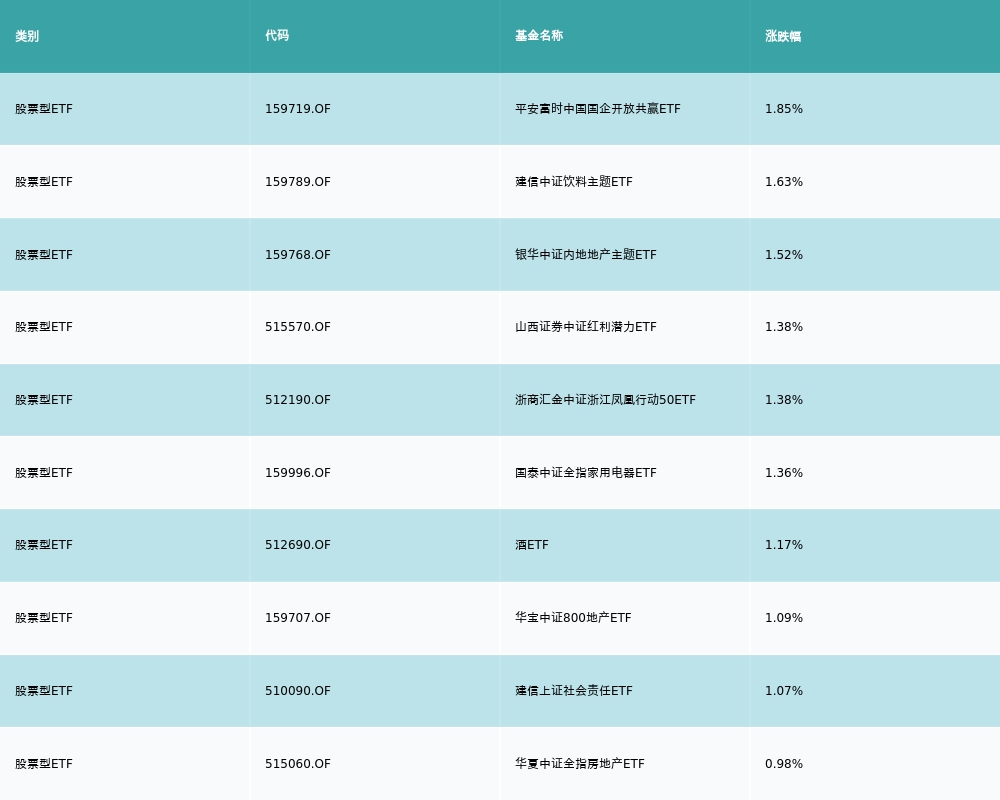Click 银华中证内地地产主题ETF fund name

[x=585, y=255]
